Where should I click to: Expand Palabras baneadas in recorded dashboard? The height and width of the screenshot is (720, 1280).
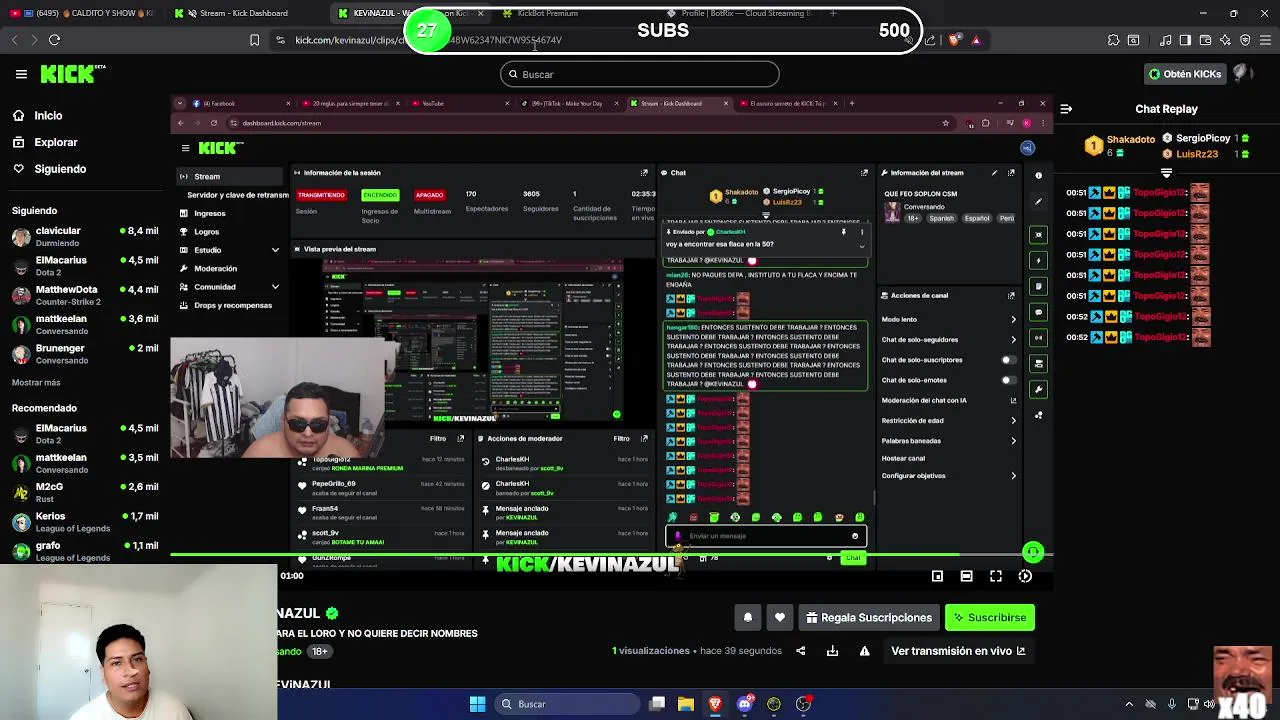point(1013,441)
